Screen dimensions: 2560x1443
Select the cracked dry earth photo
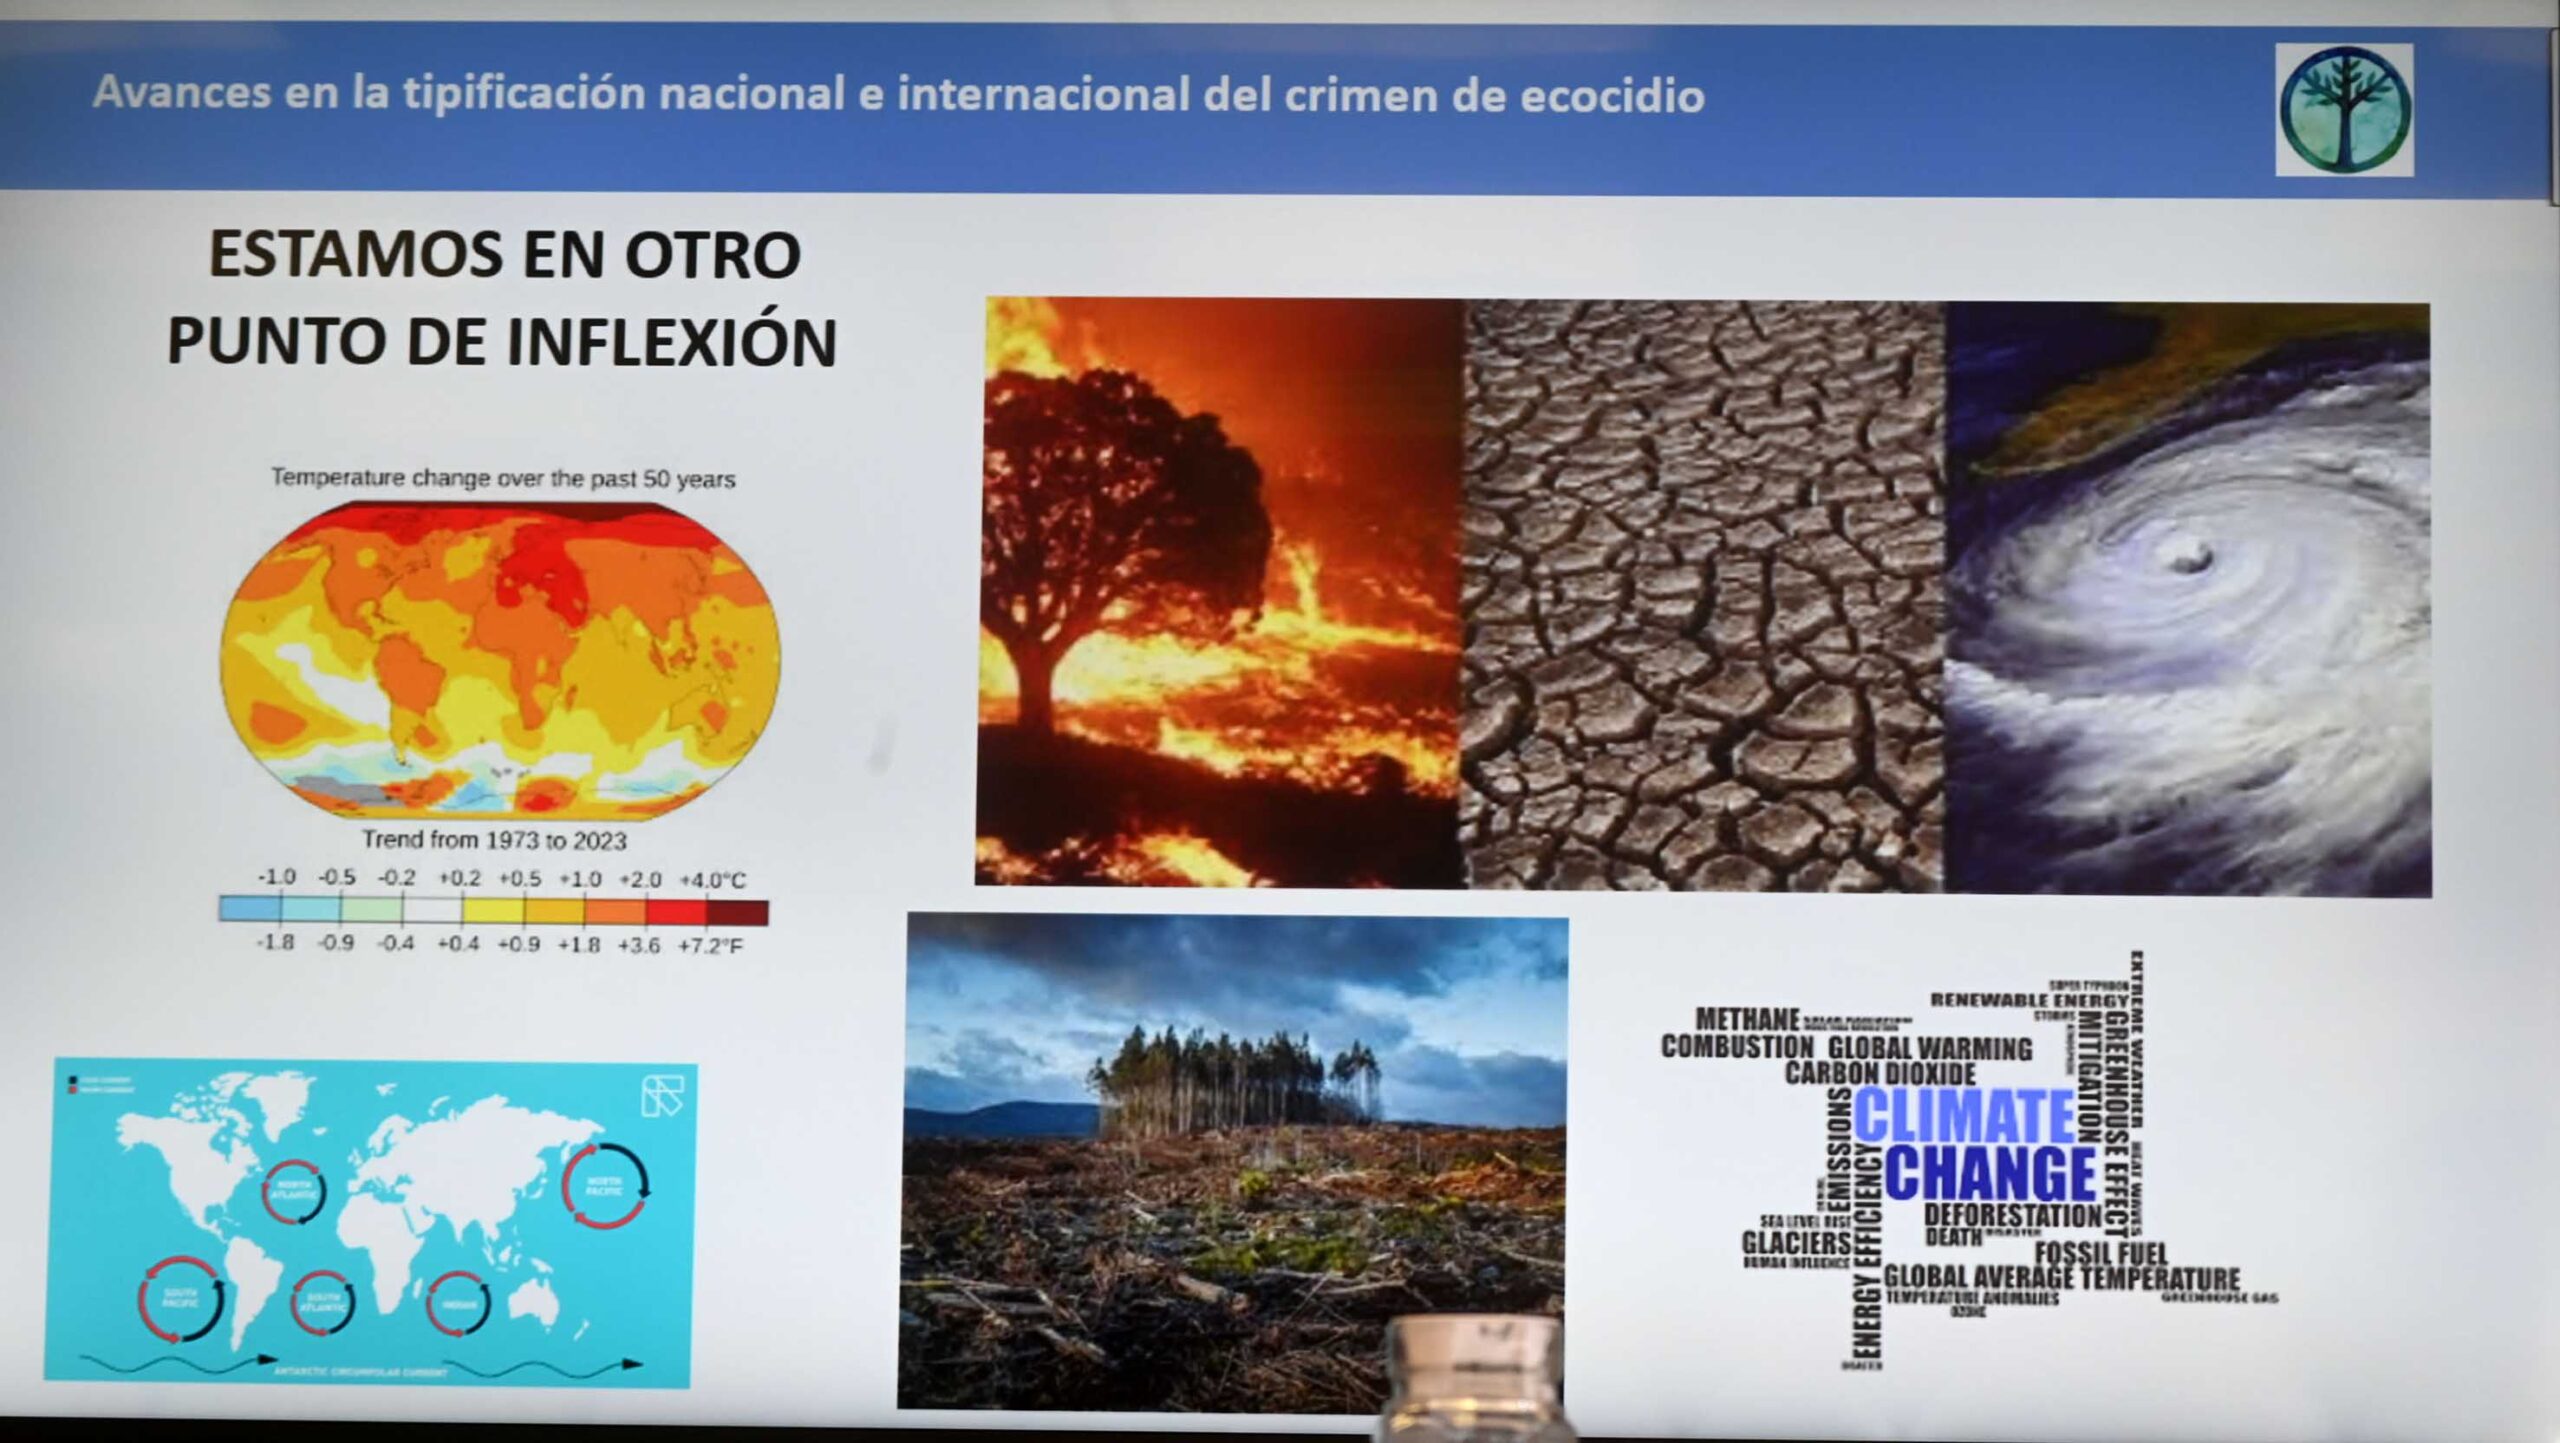point(1704,595)
